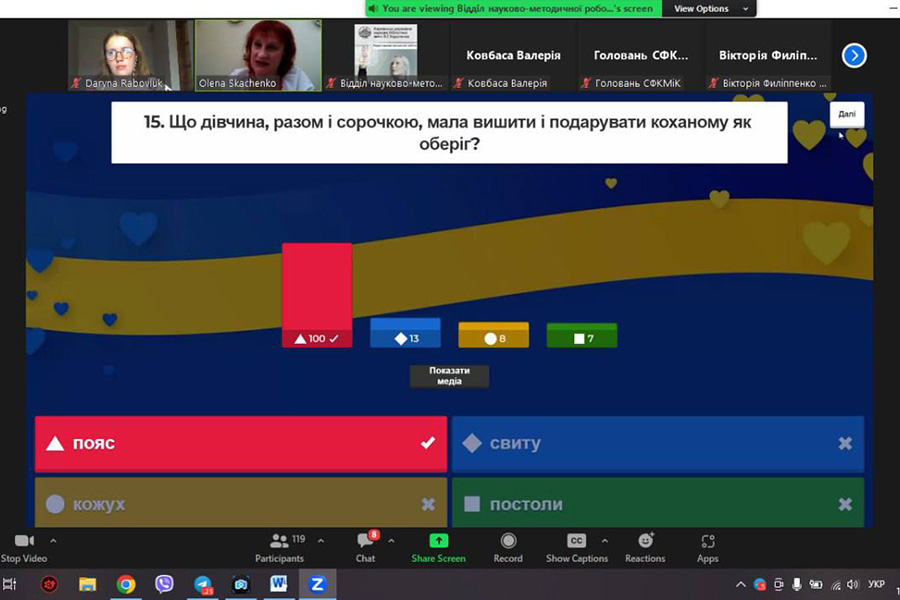Open Zoom Apps
This screenshot has height=600, width=900.
pyautogui.click(x=708, y=548)
